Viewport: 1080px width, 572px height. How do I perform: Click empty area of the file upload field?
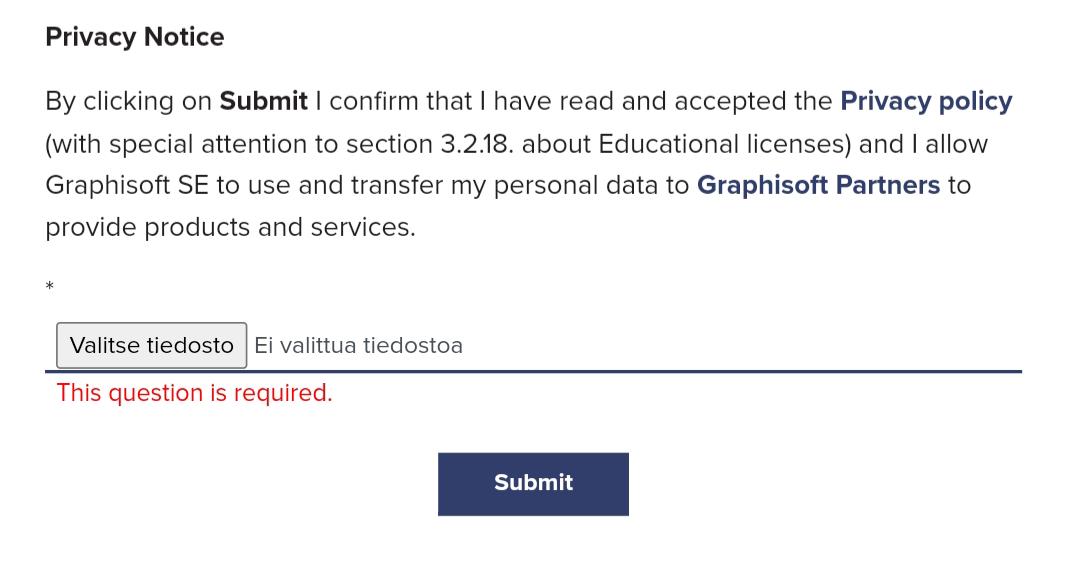pyautogui.click(x=740, y=346)
